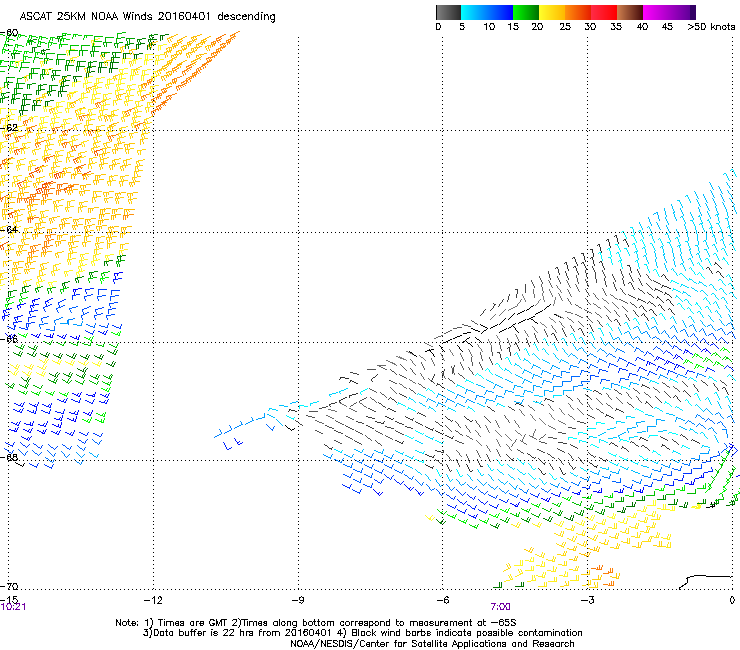Viewport: 740px width, 650px height.
Task: Select the red 30-35 knots legend band
Action: 604,12
